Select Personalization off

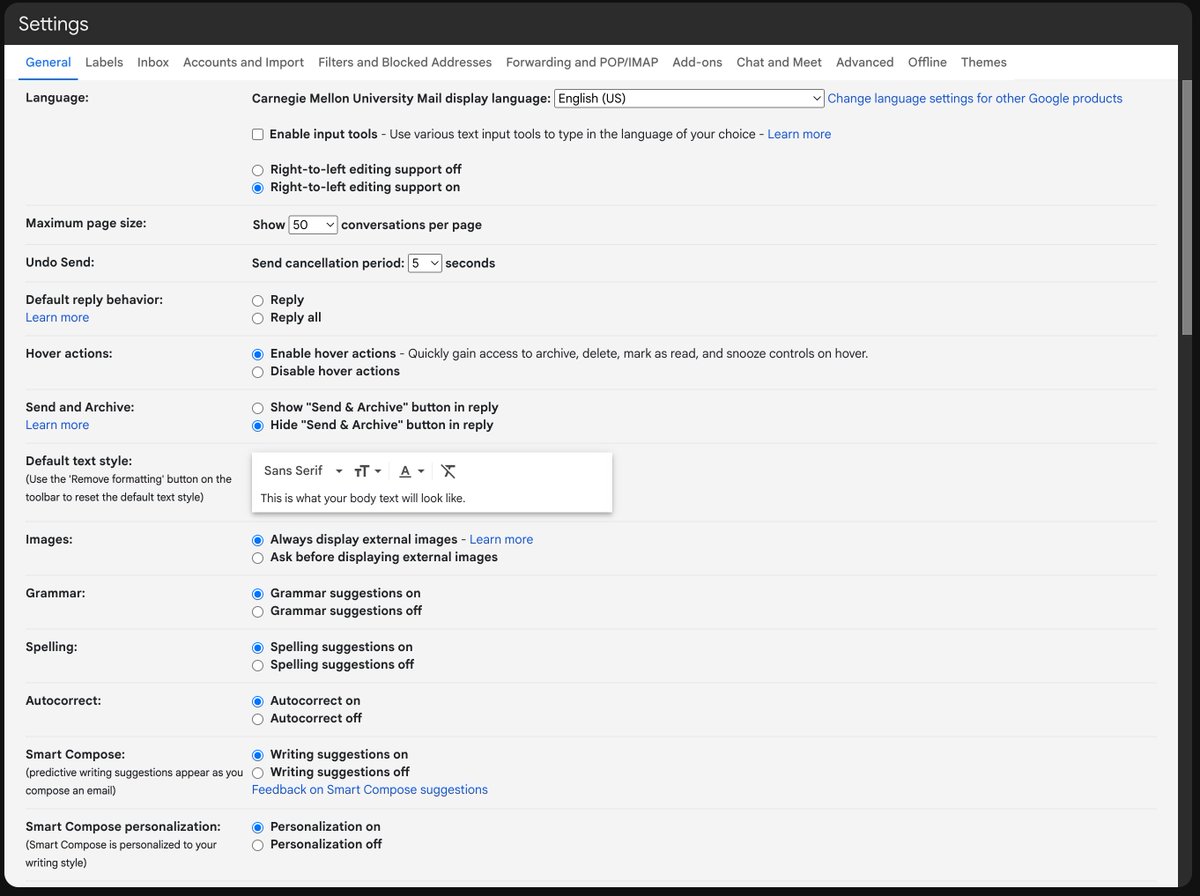(258, 845)
